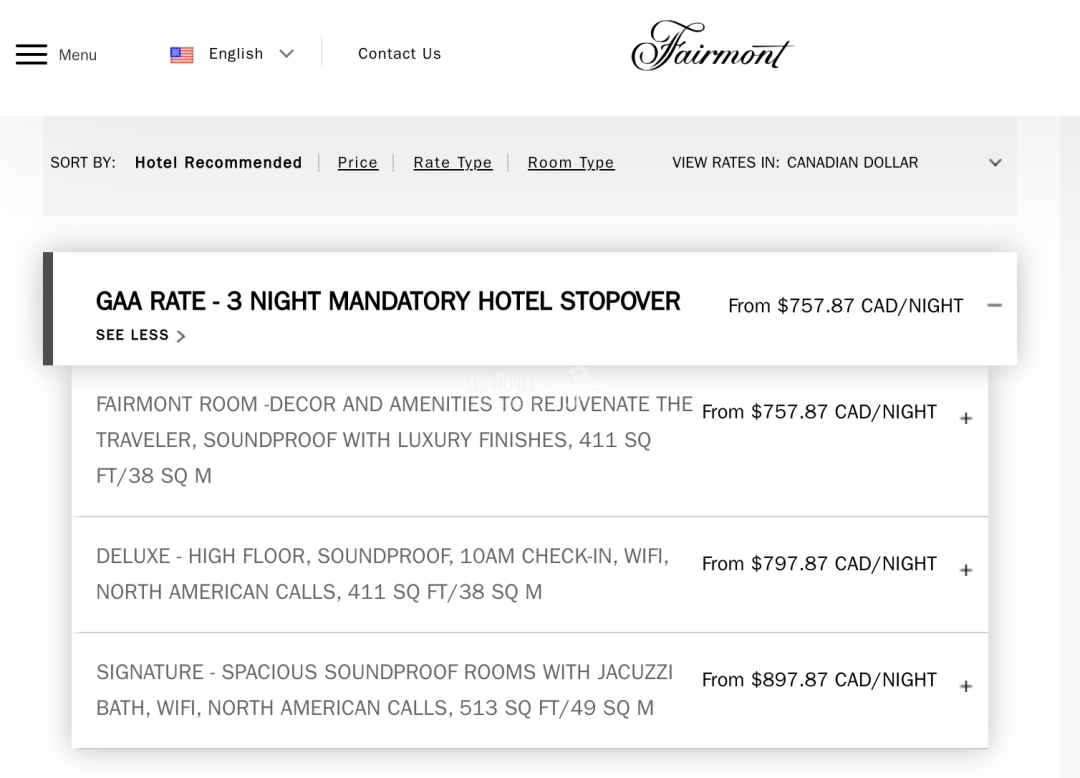
Task: Click the US flag language icon
Action: coord(182,54)
